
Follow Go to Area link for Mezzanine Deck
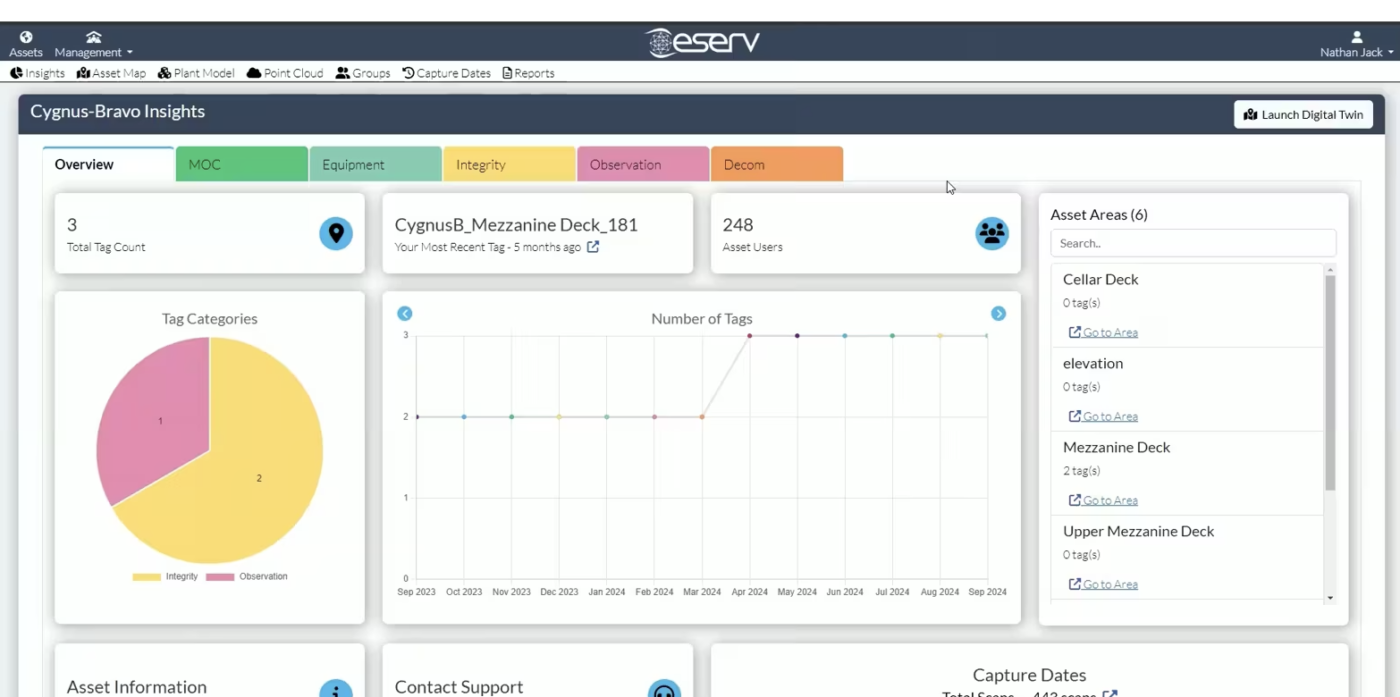point(1104,500)
